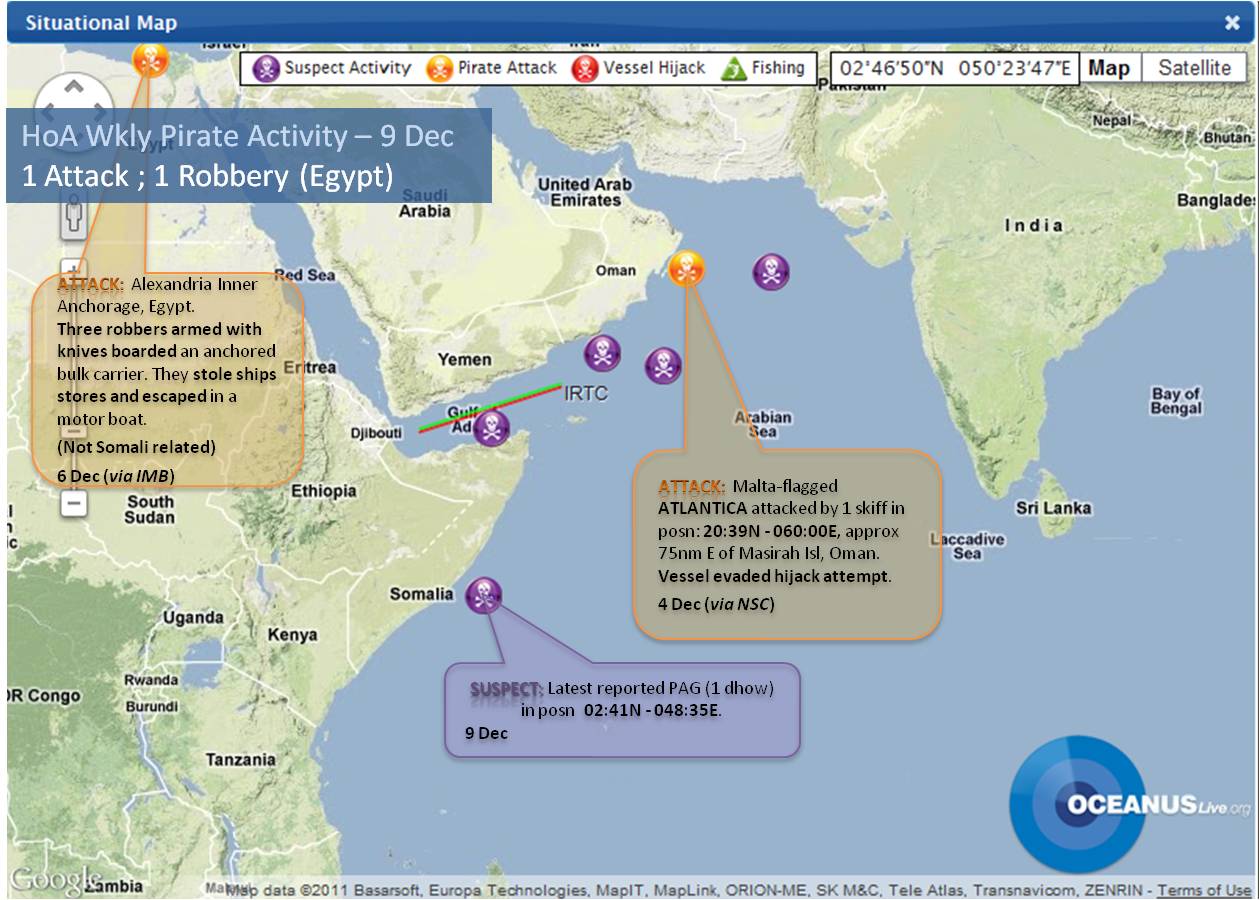
Task: Click the "Vessel Hijack" legend label
Action: (x=654, y=68)
